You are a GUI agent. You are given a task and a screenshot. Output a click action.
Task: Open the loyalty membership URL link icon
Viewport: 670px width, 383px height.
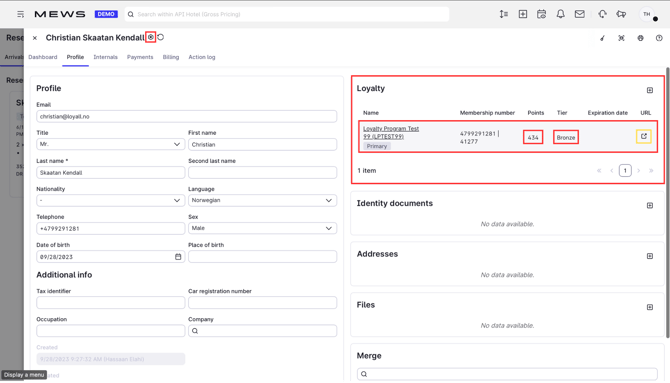(644, 136)
